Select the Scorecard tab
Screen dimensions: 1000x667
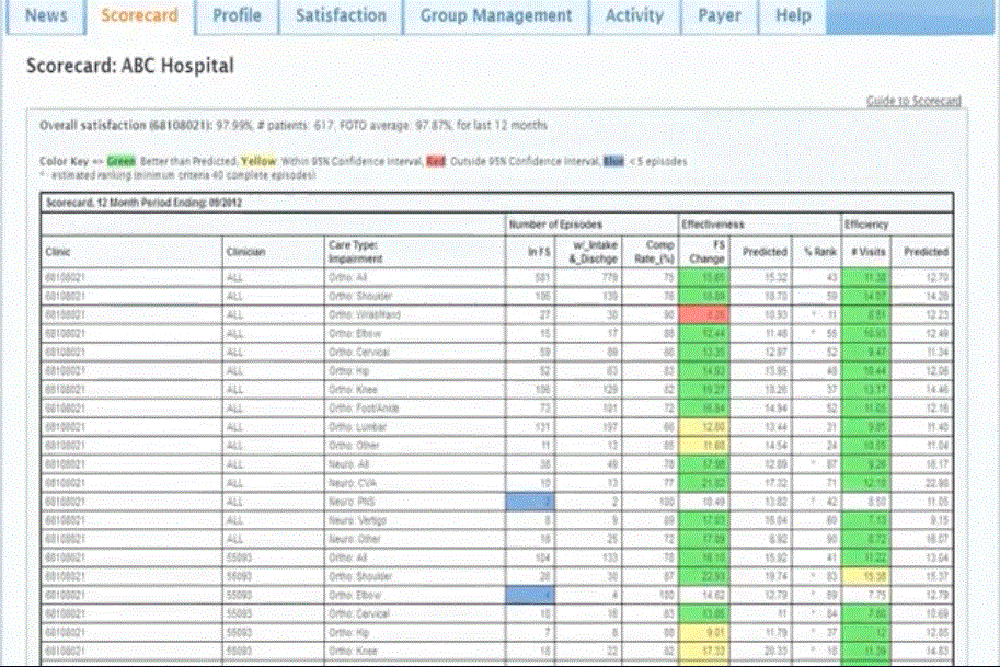[x=140, y=16]
